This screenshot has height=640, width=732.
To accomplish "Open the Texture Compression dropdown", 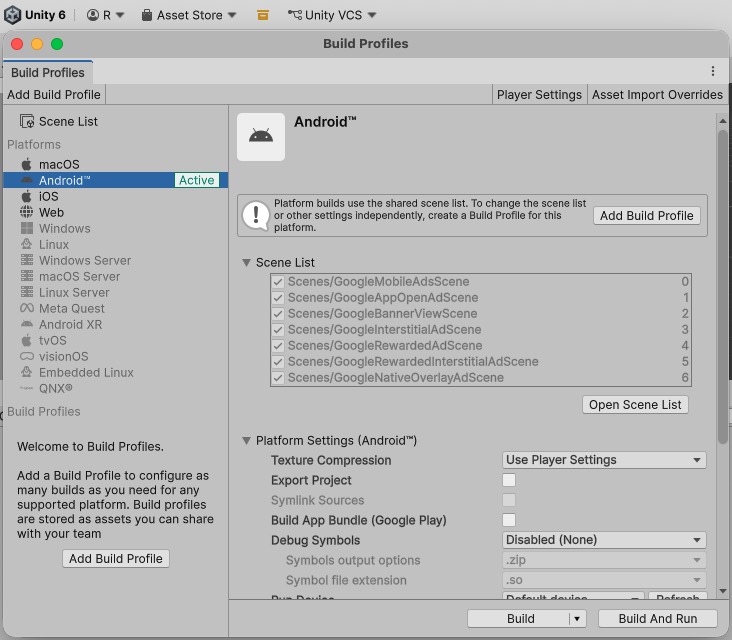I will click(604, 460).
